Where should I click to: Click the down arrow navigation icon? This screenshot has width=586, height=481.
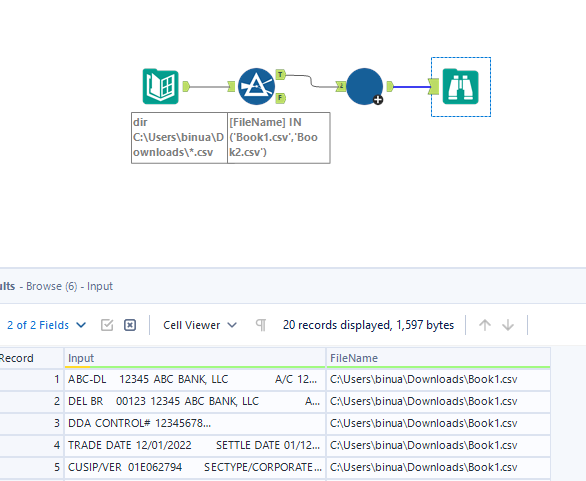click(x=508, y=325)
